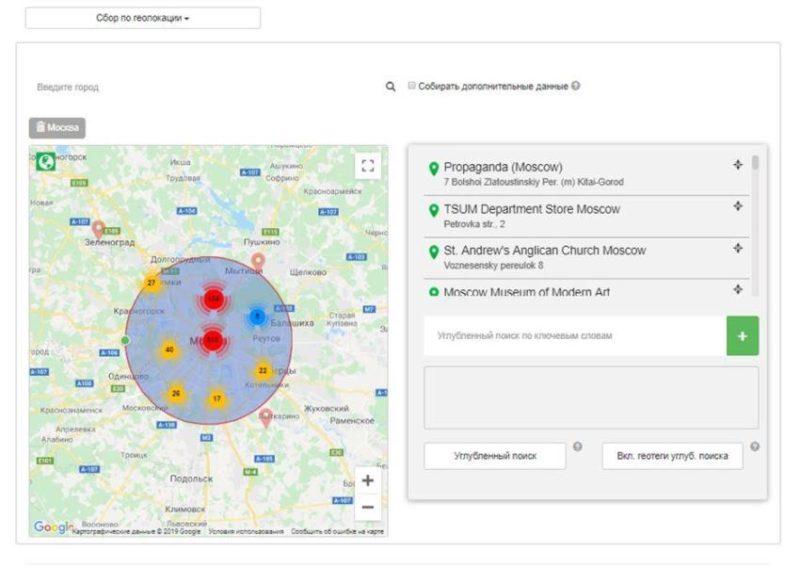Click the blue cluster marker on map
800x568 pixels.
pyautogui.click(x=256, y=317)
